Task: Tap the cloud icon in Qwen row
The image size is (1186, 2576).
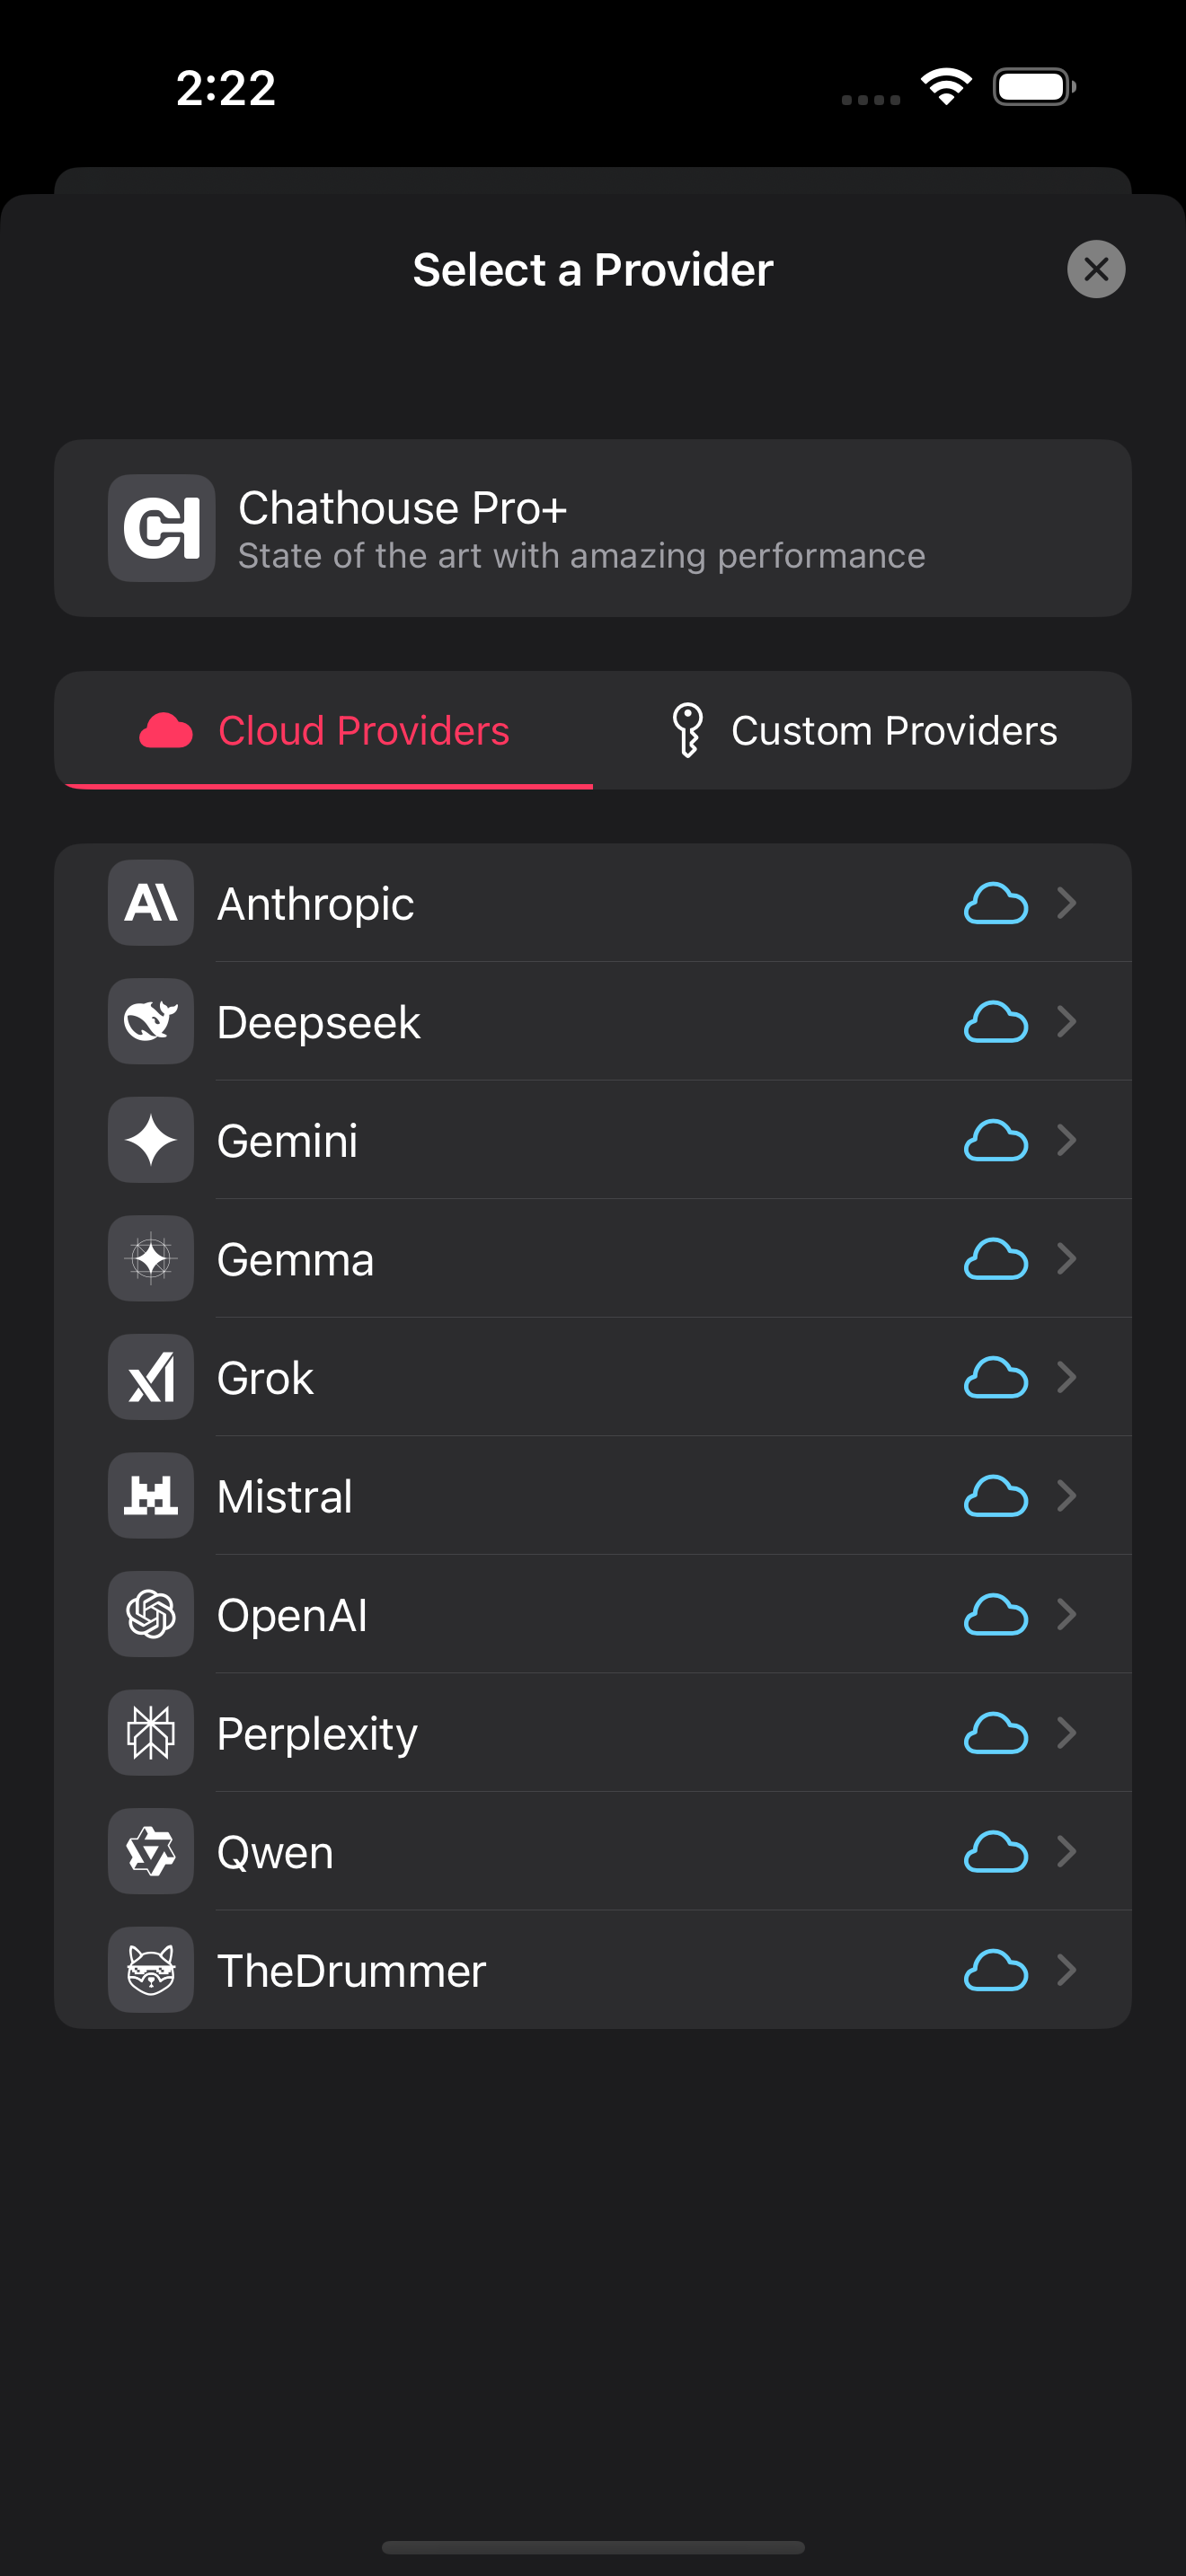Action: (x=995, y=1851)
